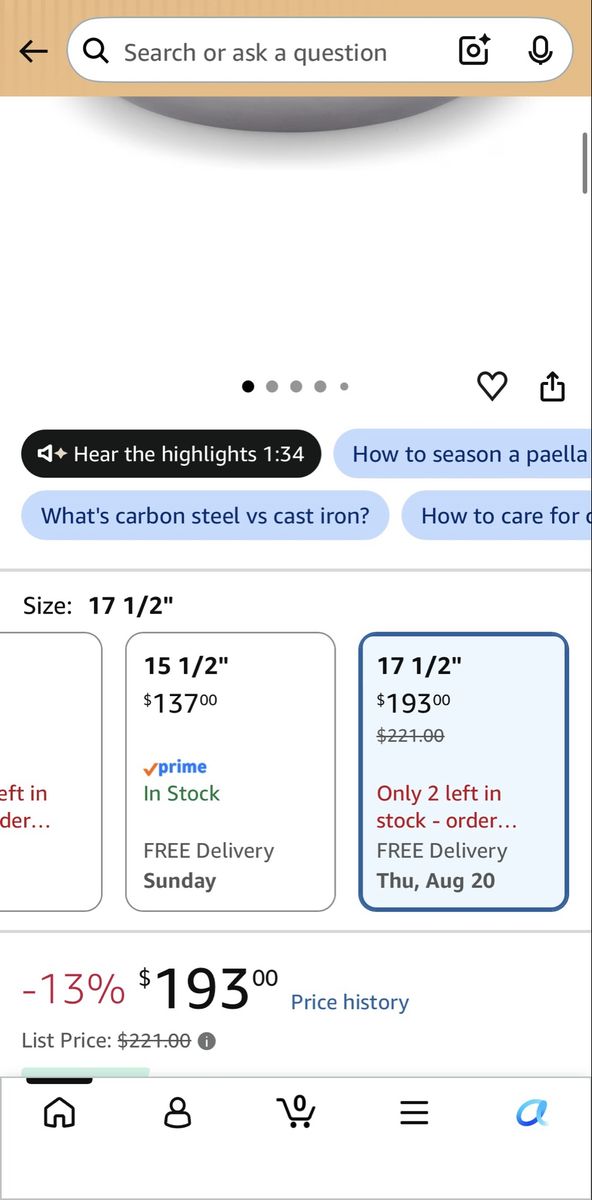This screenshot has height=1200, width=592.
Task: Open the hamburger menu icon
Action: (414, 1112)
